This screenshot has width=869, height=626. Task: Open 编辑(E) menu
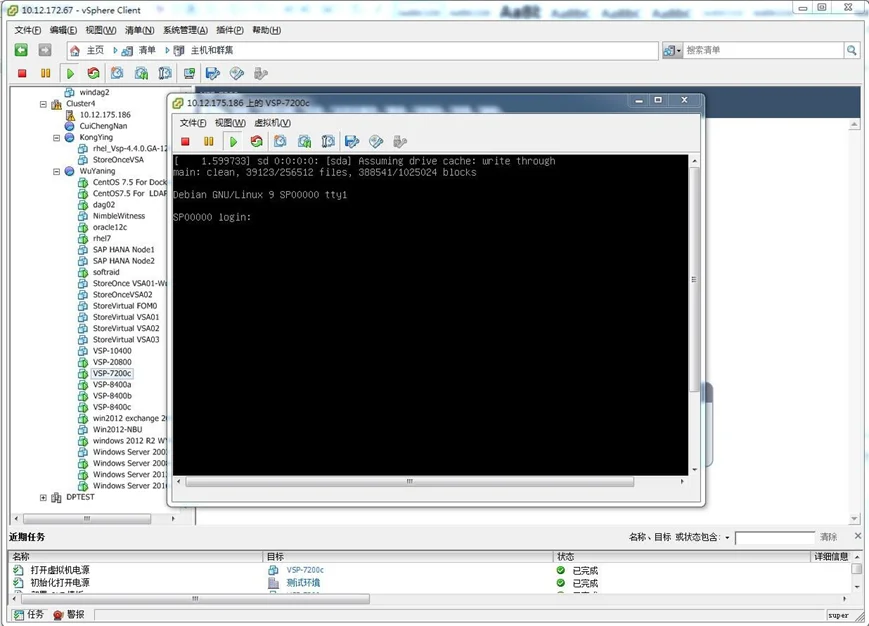(63, 30)
